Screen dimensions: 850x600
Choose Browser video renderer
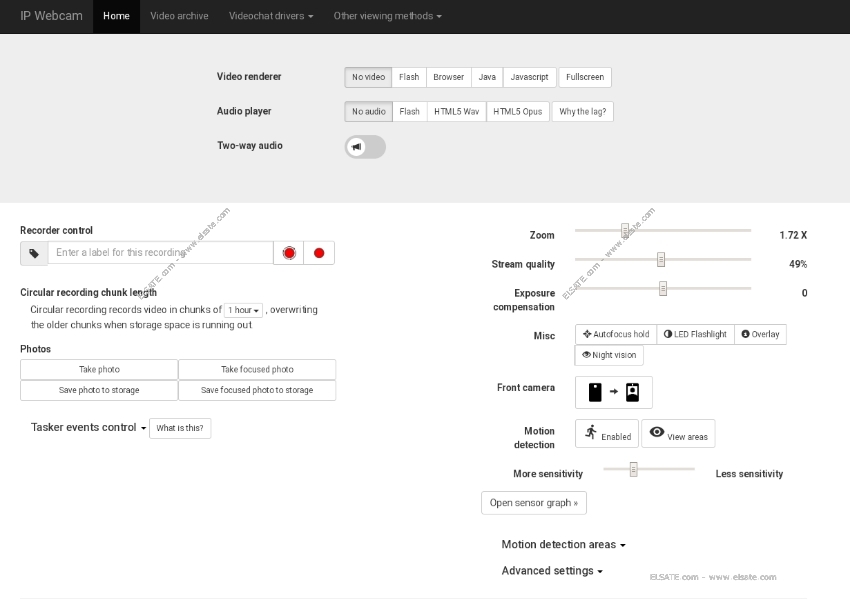click(x=449, y=77)
